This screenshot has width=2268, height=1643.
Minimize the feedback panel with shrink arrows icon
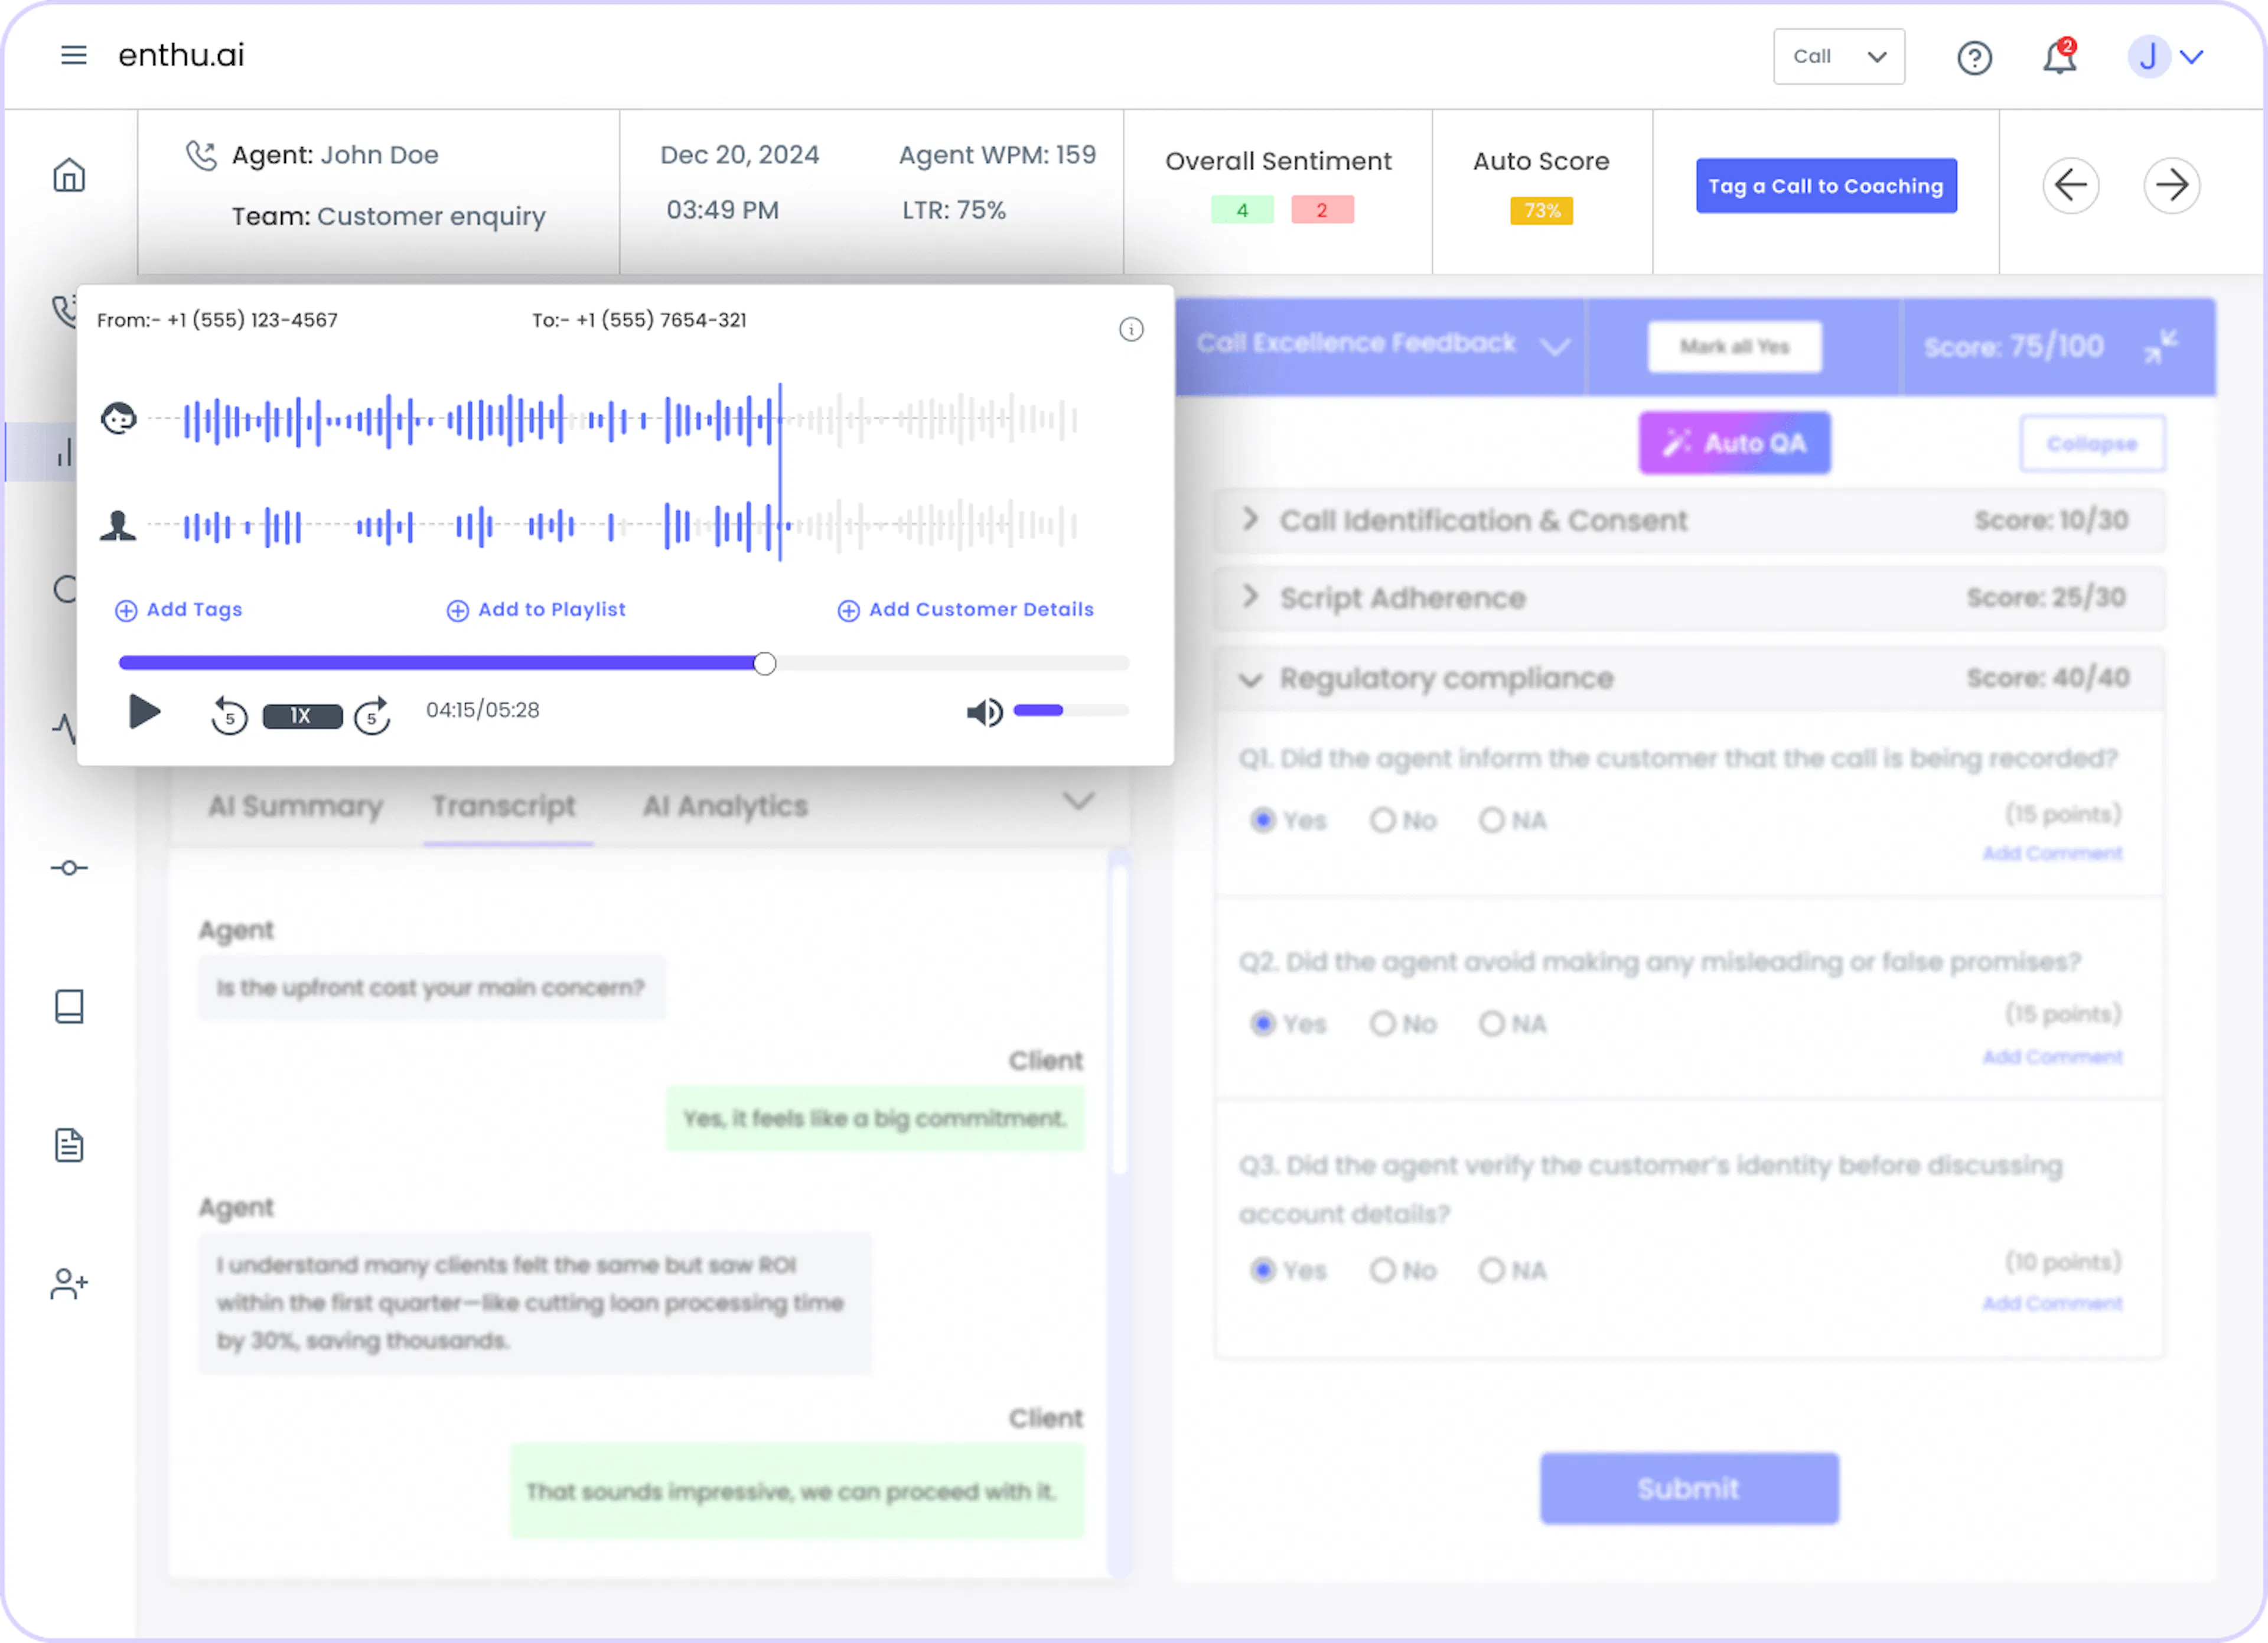pyautogui.click(x=2160, y=347)
